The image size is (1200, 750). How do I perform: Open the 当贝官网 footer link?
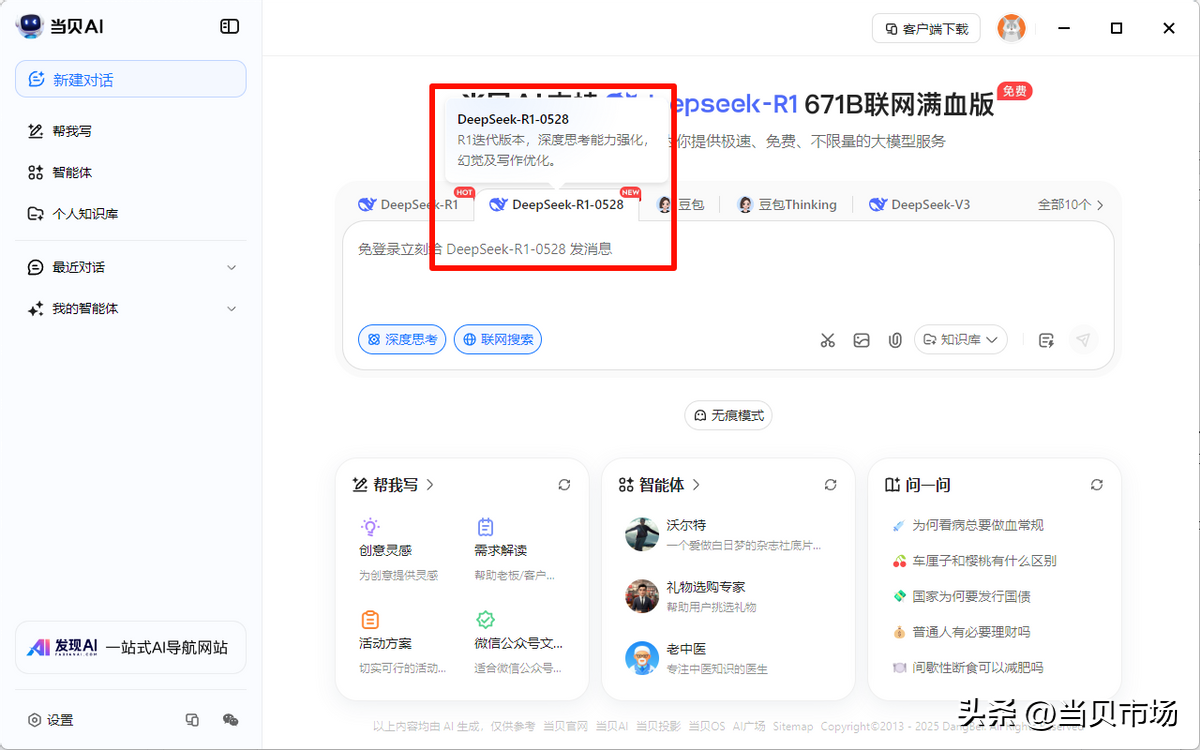click(x=565, y=726)
